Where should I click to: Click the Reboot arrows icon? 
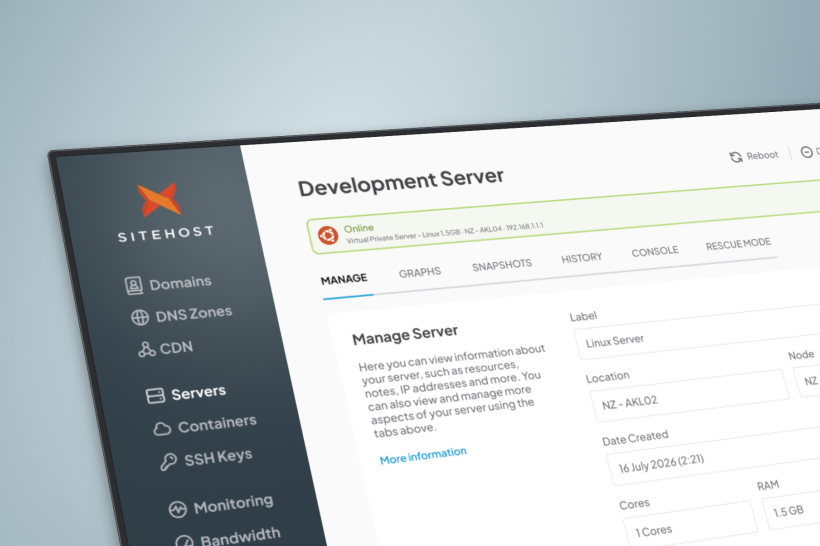736,157
